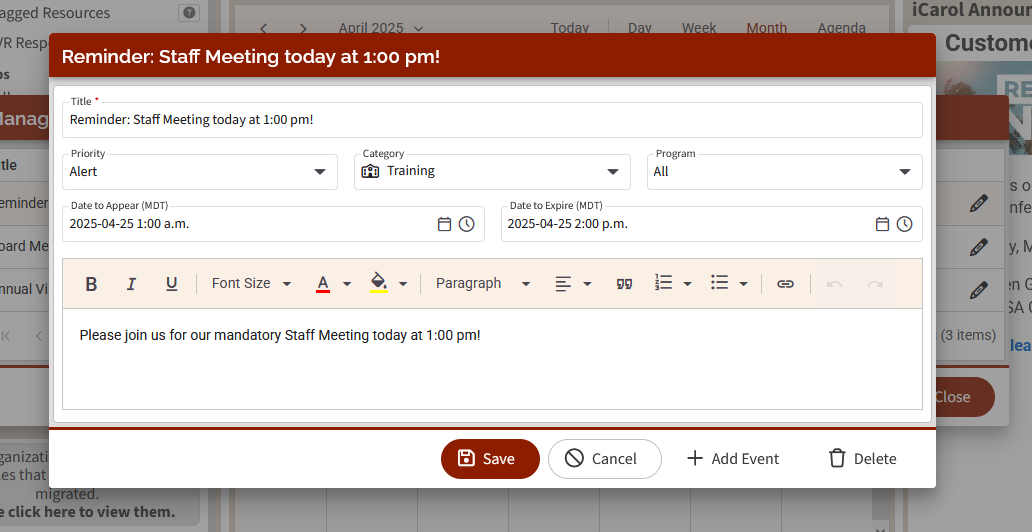The height and width of the screenshot is (532, 1032).
Task: Open the Font Size menu
Action: [251, 284]
